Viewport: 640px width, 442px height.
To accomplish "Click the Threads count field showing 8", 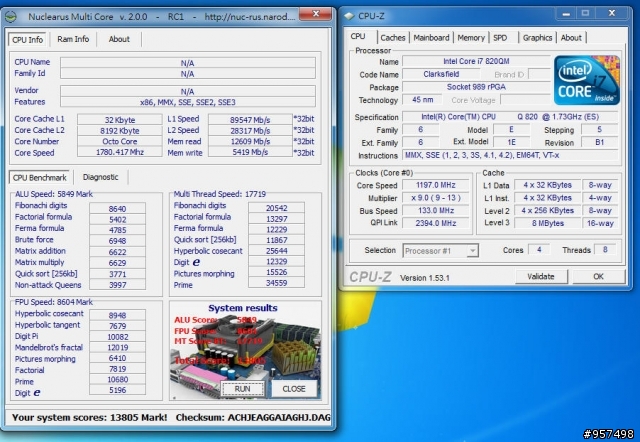I will (x=605, y=249).
